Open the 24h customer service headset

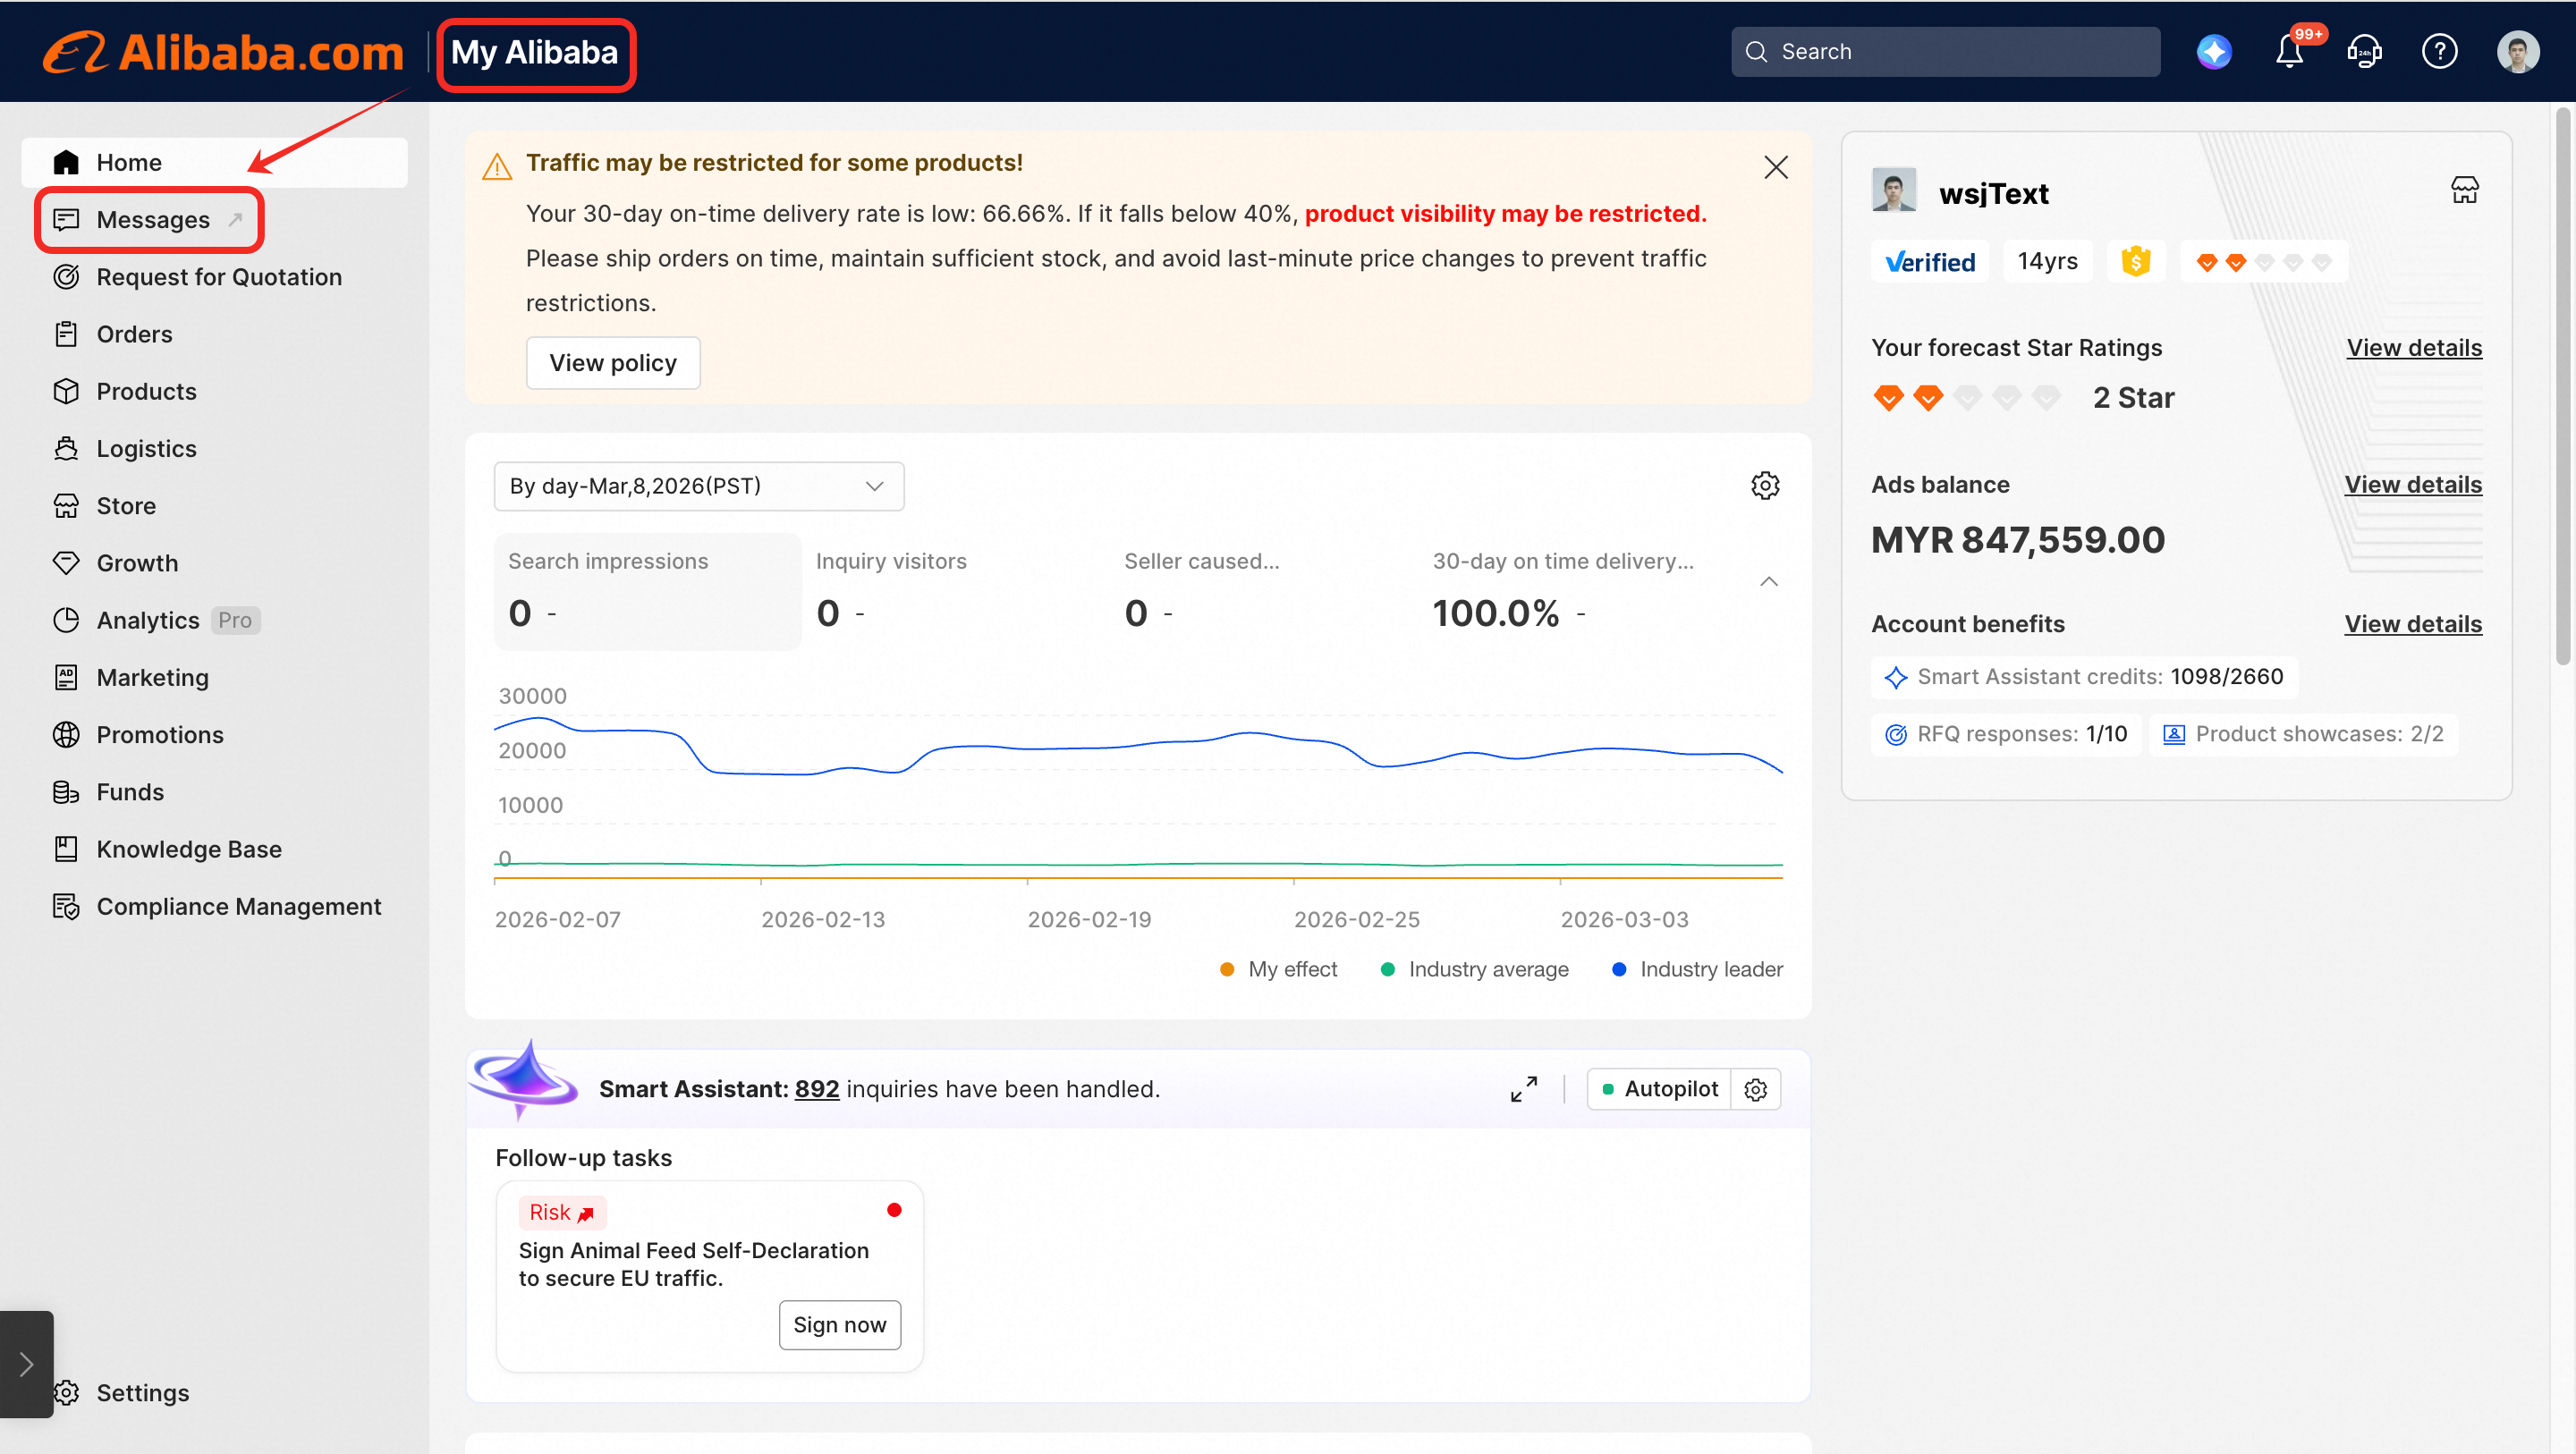tap(2364, 51)
